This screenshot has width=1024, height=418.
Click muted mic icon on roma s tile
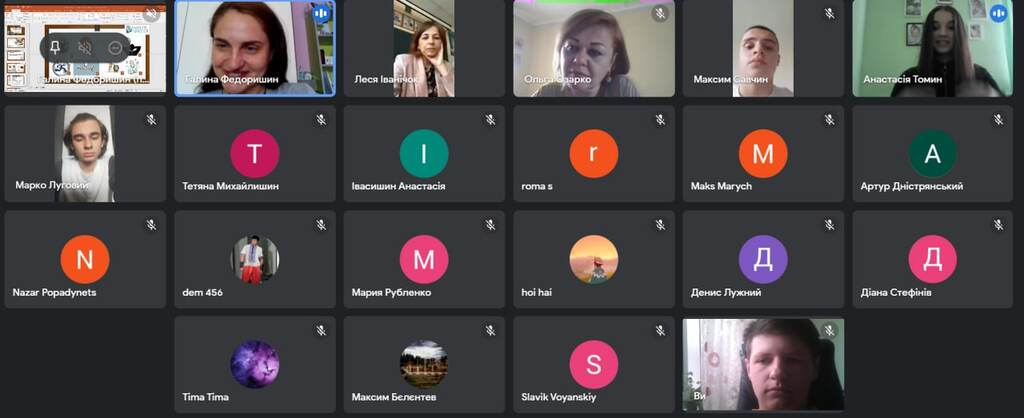coord(660,120)
